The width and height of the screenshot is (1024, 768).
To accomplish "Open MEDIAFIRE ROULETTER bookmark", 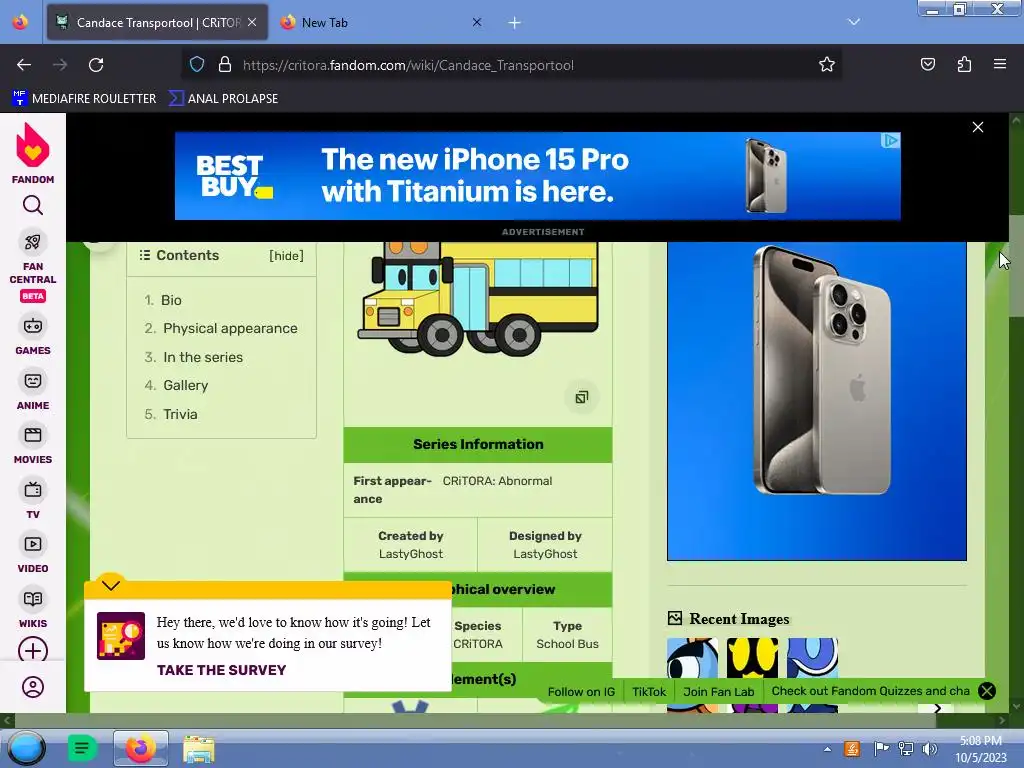I will click(x=84, y=99).
